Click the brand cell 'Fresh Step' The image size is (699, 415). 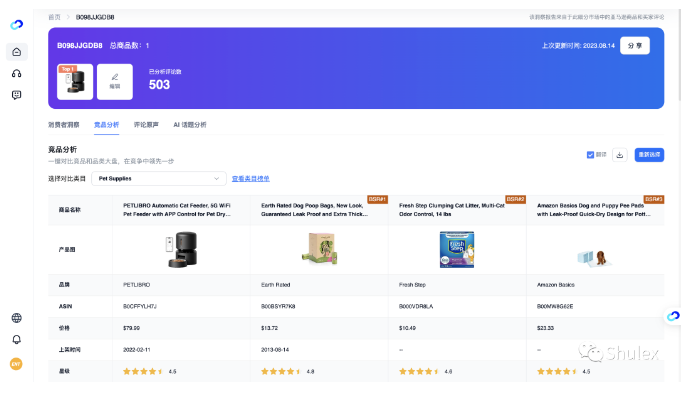[x=412, y=285]
